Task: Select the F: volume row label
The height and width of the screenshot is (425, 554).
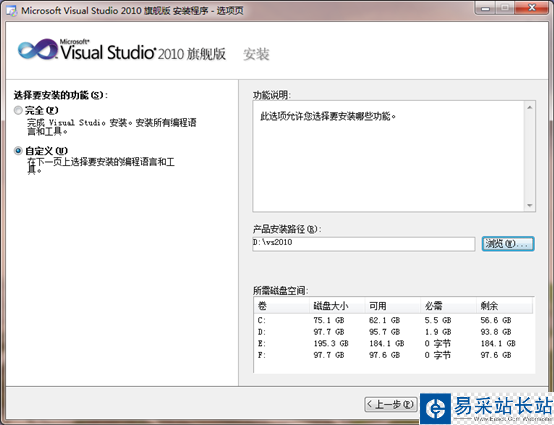Action: [261, 355]
